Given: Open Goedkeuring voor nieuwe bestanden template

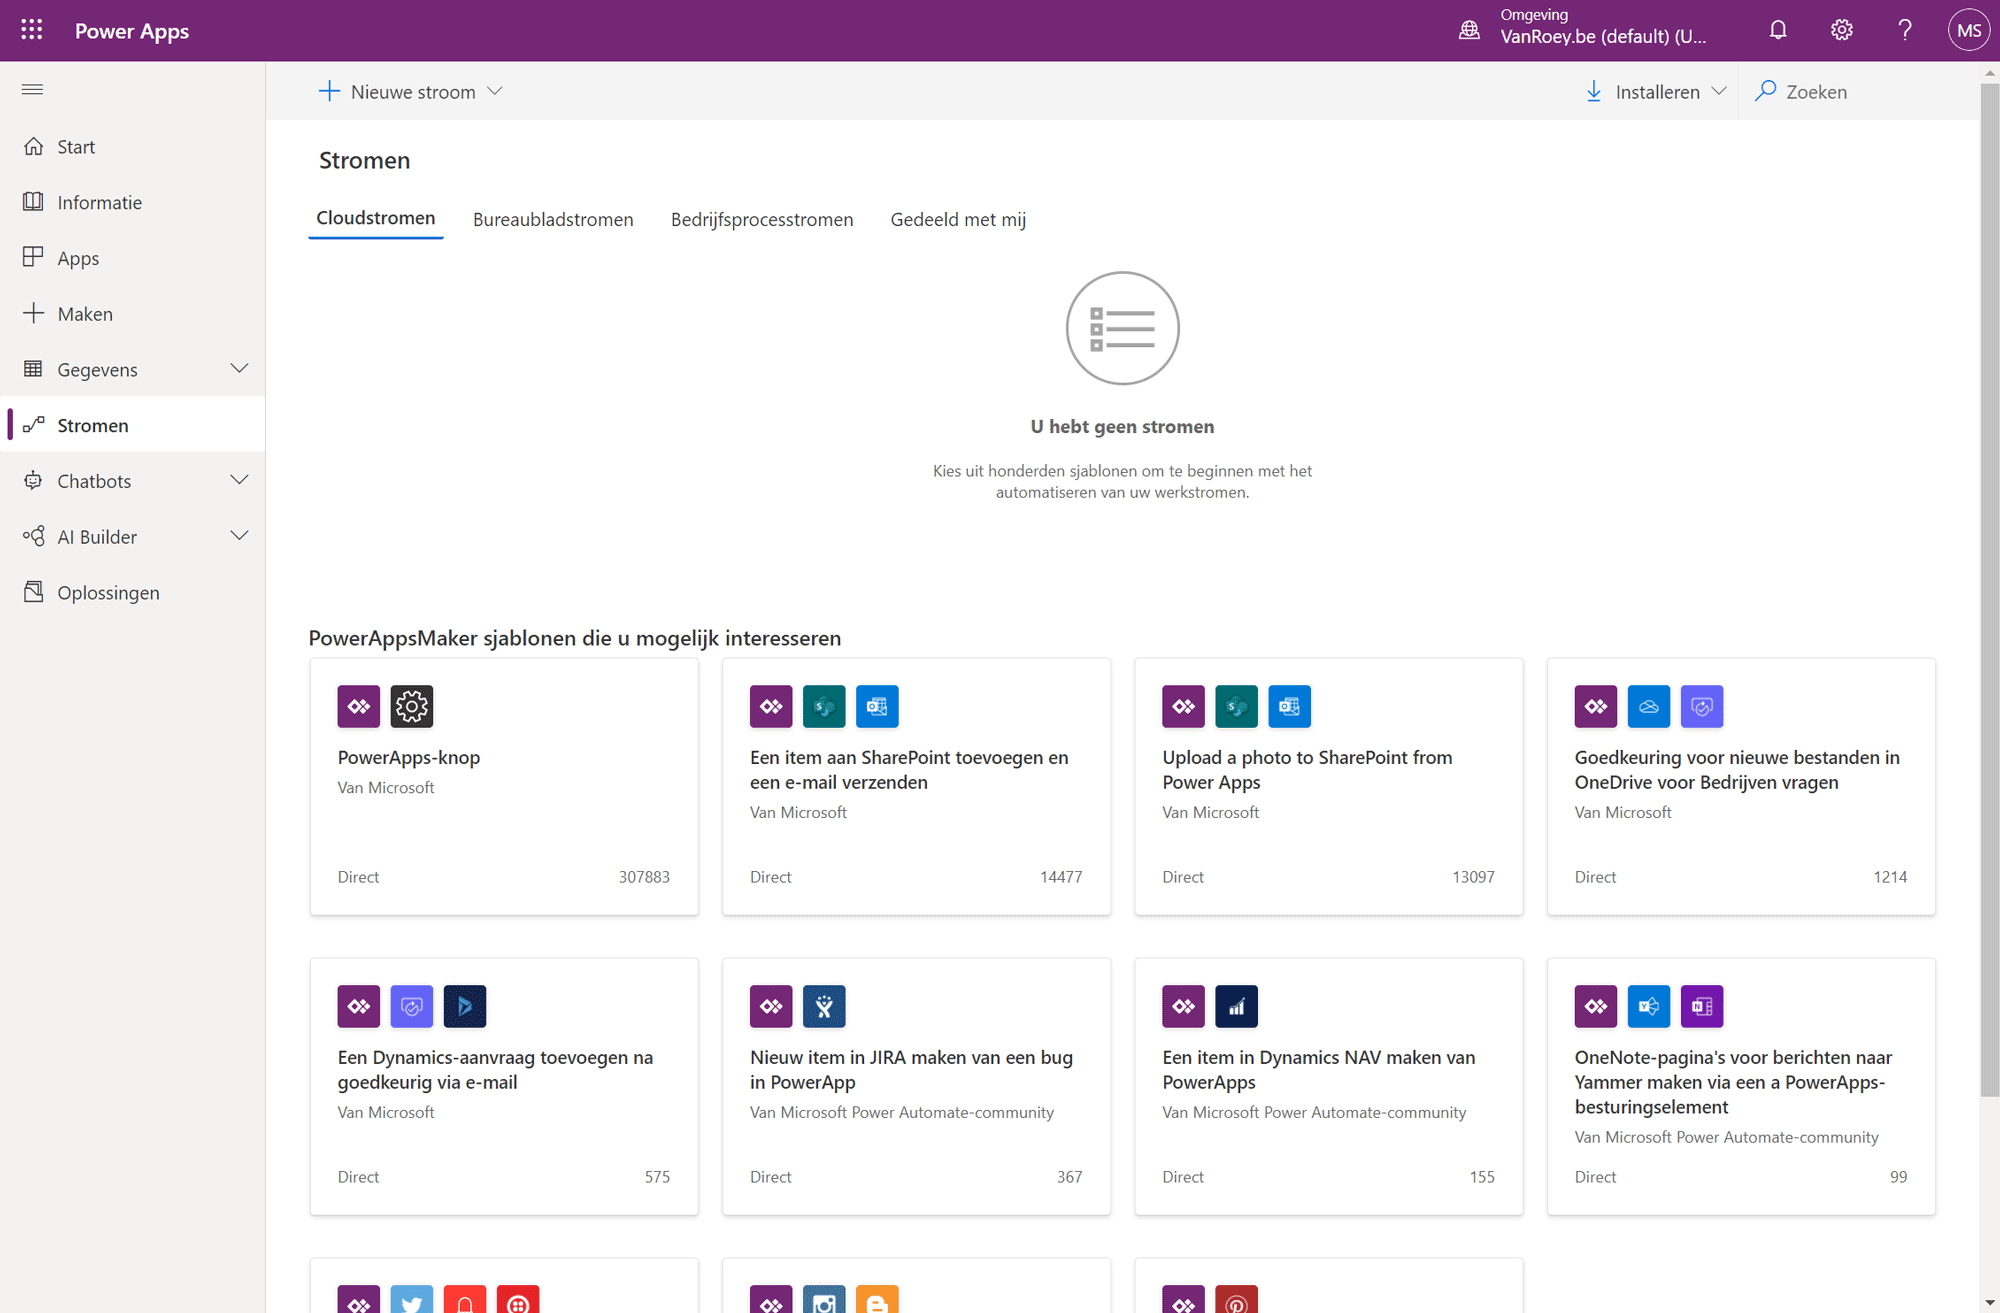Looking at the screenshot, I should 1741,786.
